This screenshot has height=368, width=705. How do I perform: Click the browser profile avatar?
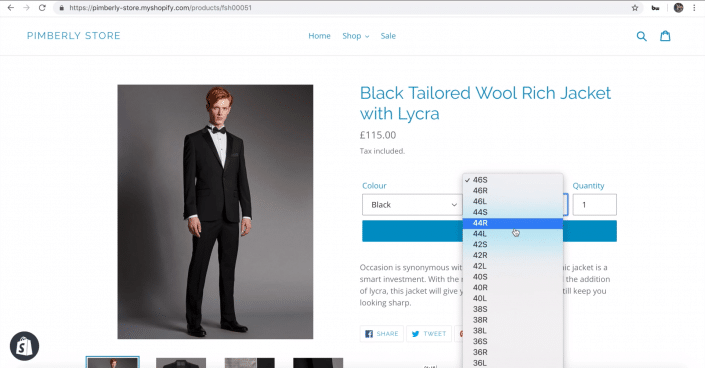(x=678, y=8)
